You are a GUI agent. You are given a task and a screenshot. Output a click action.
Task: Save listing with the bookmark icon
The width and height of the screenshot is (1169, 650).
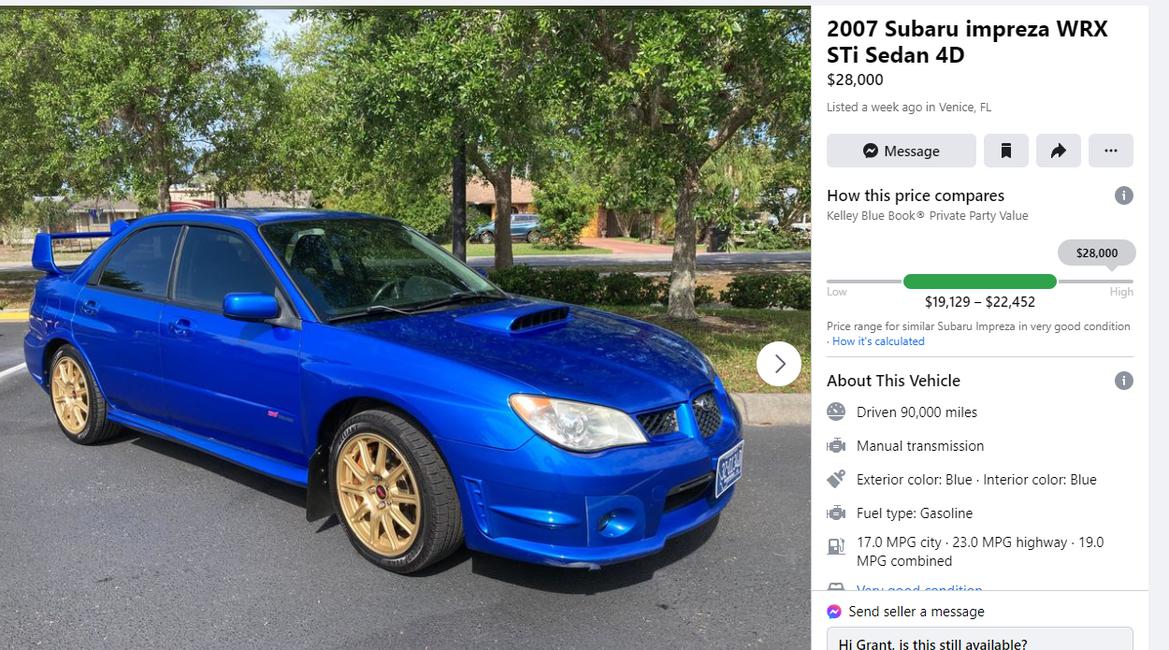(x=1006, y=151)
